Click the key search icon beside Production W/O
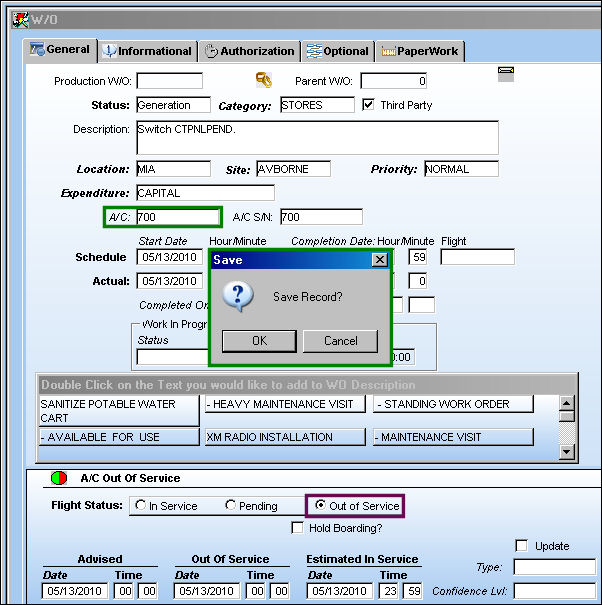The height and width of the screenshot is (605, 602). coord(264,80)
